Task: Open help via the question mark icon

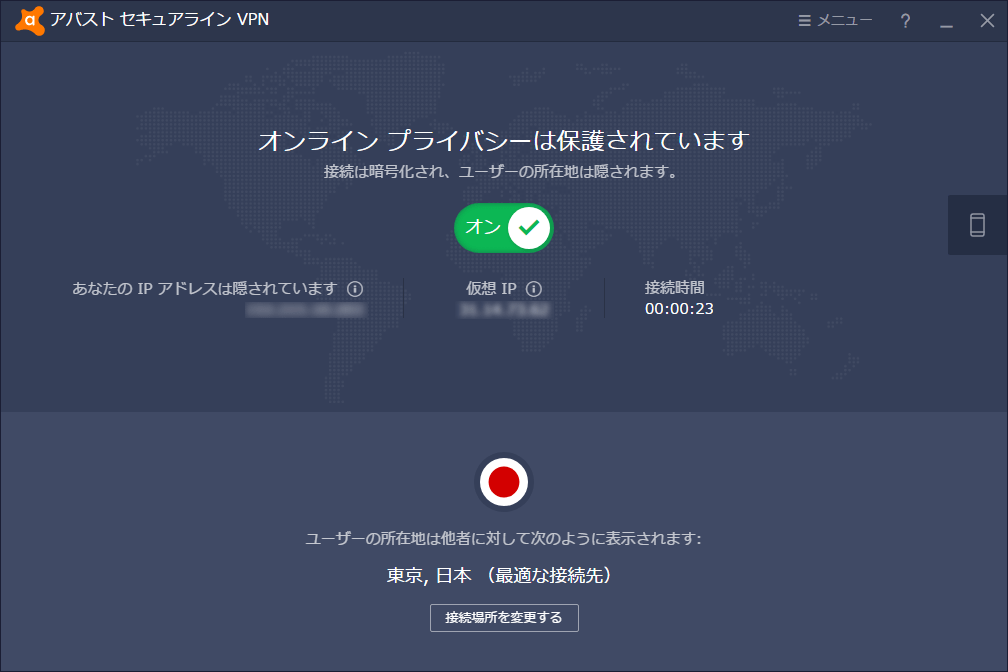Action: [x=905, y=21]
